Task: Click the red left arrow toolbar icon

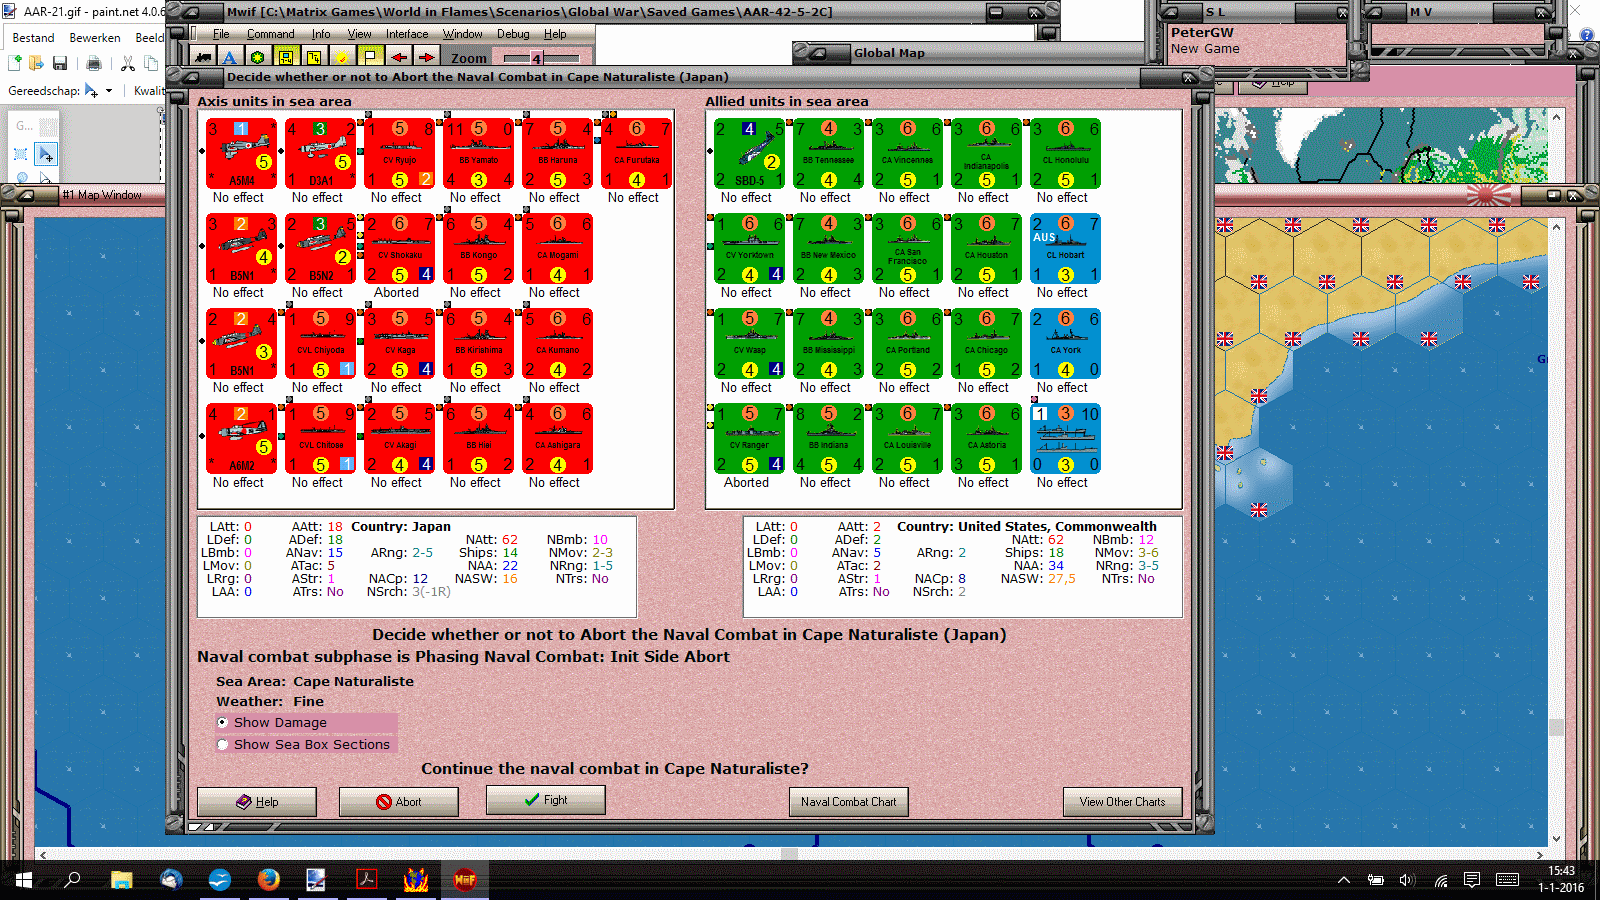Action: click(398, 57)
